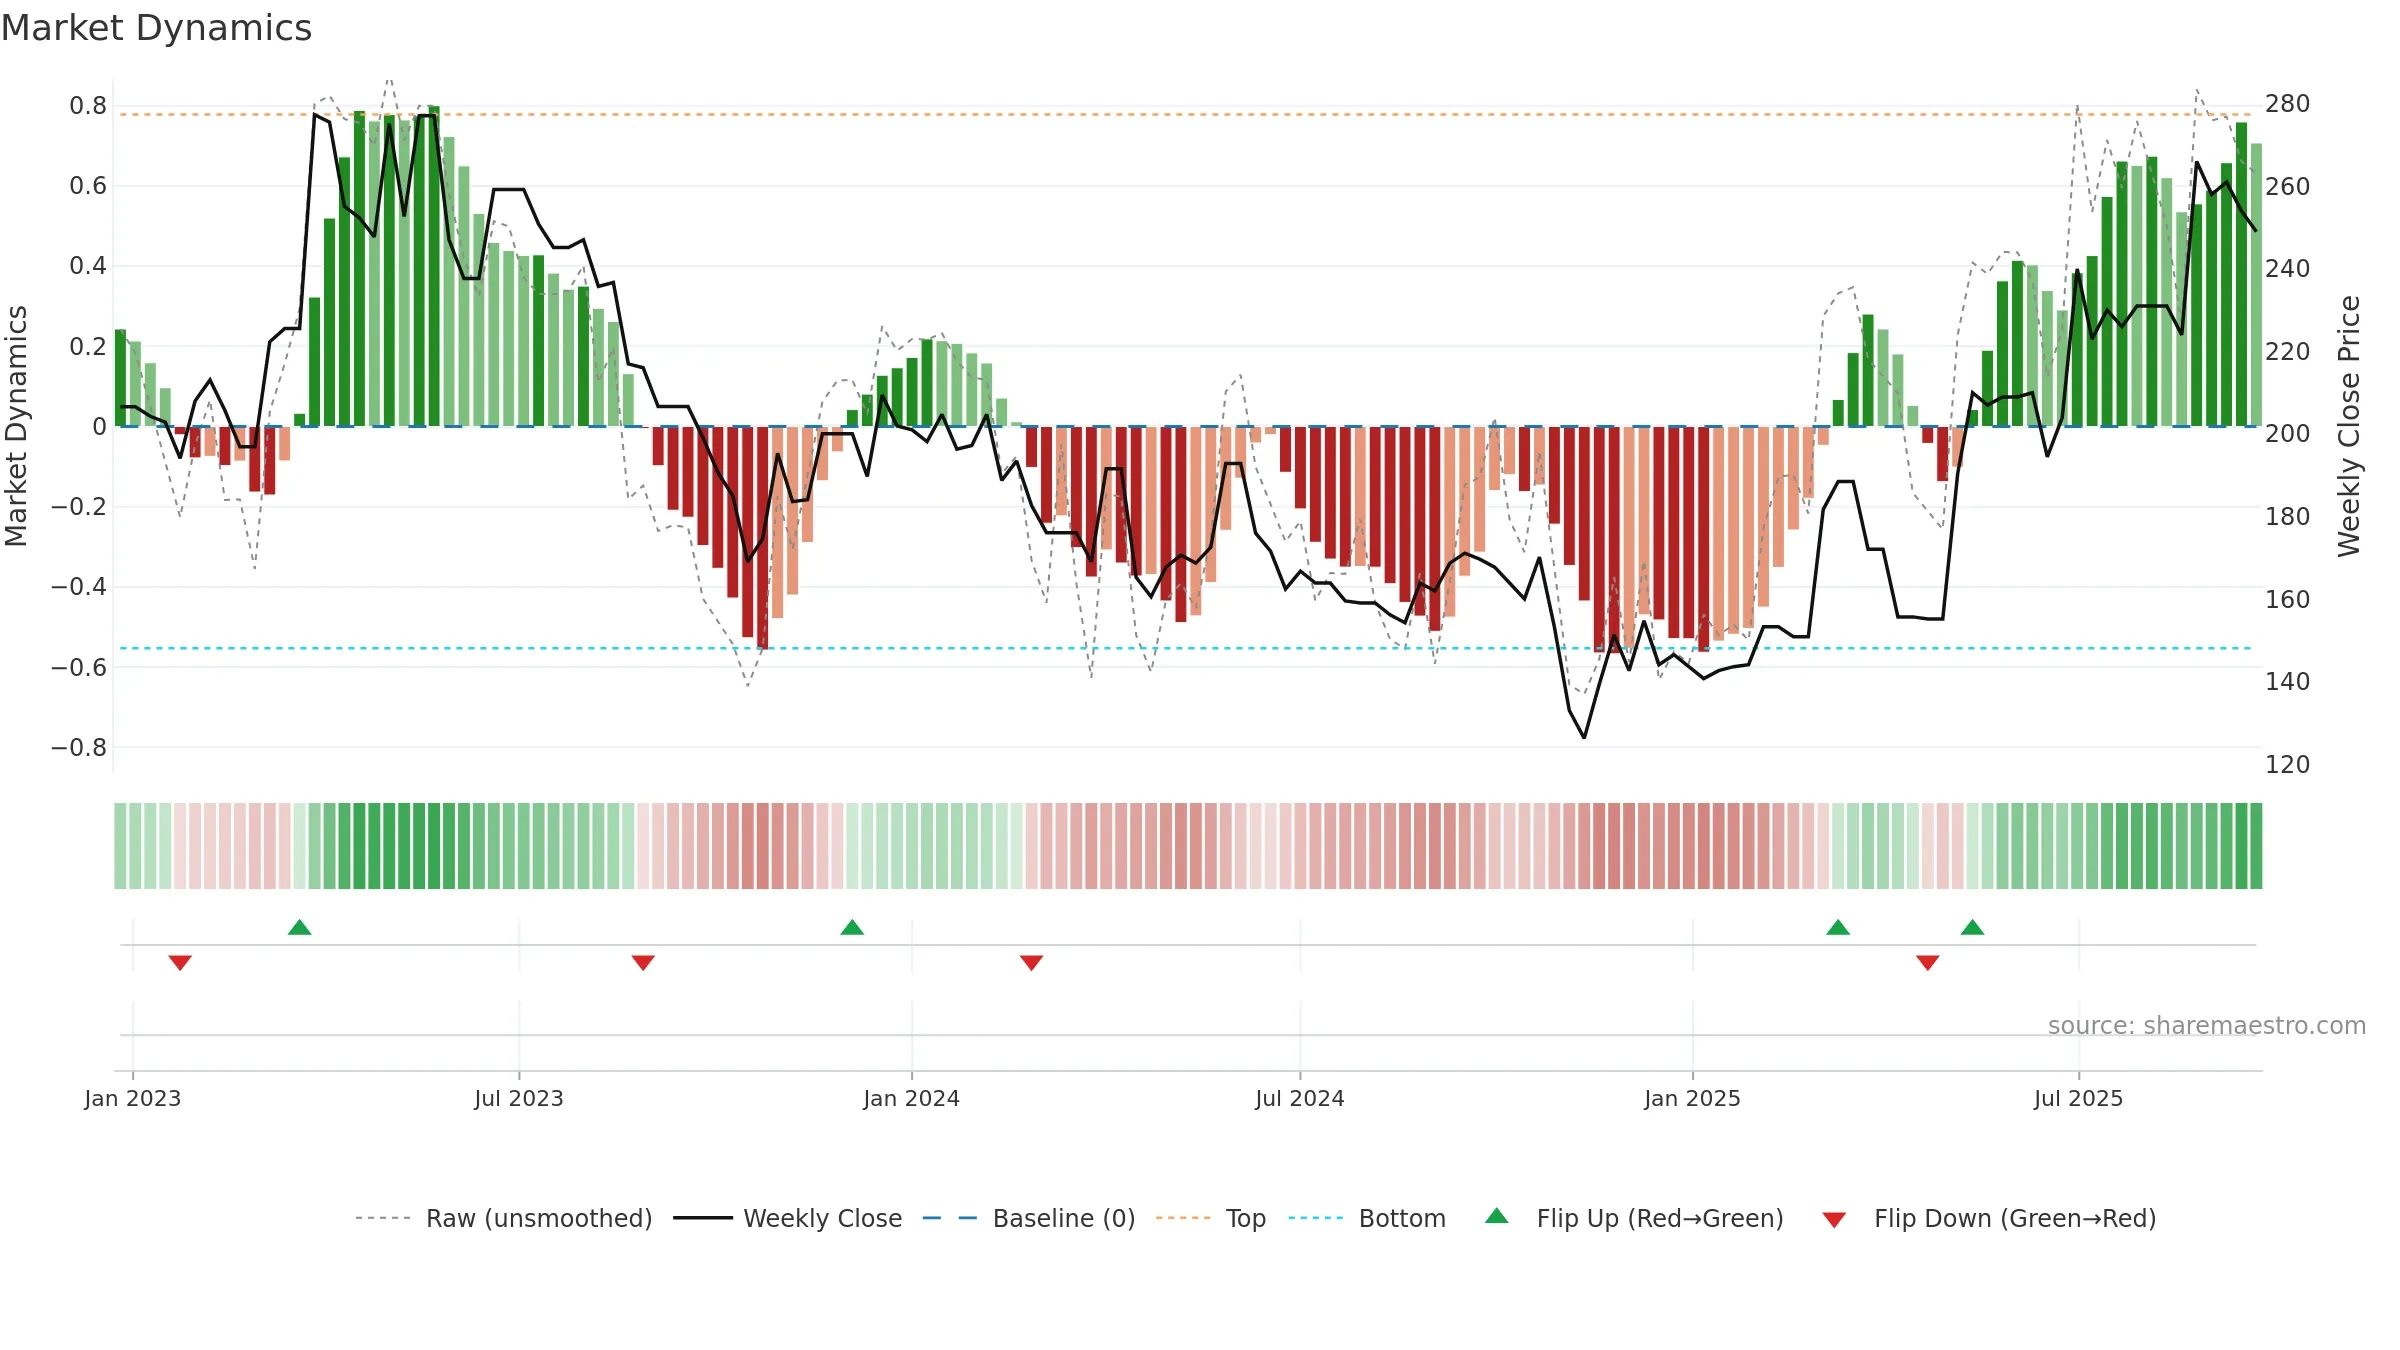This screenshot has width=2400, height=1350.
Task: Click the flip-down marker between Jan and Jul 2025
Action: (1928, 962)
